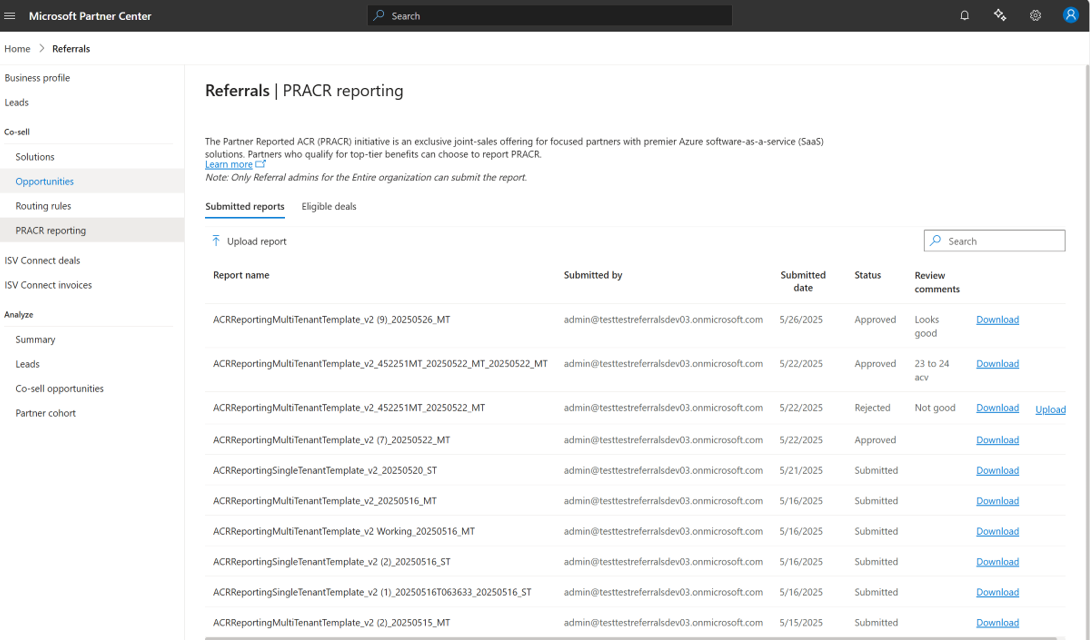
Task: Download the SingleTenantTemplate_v2_20250520_ST report
Action: [998, 470]
